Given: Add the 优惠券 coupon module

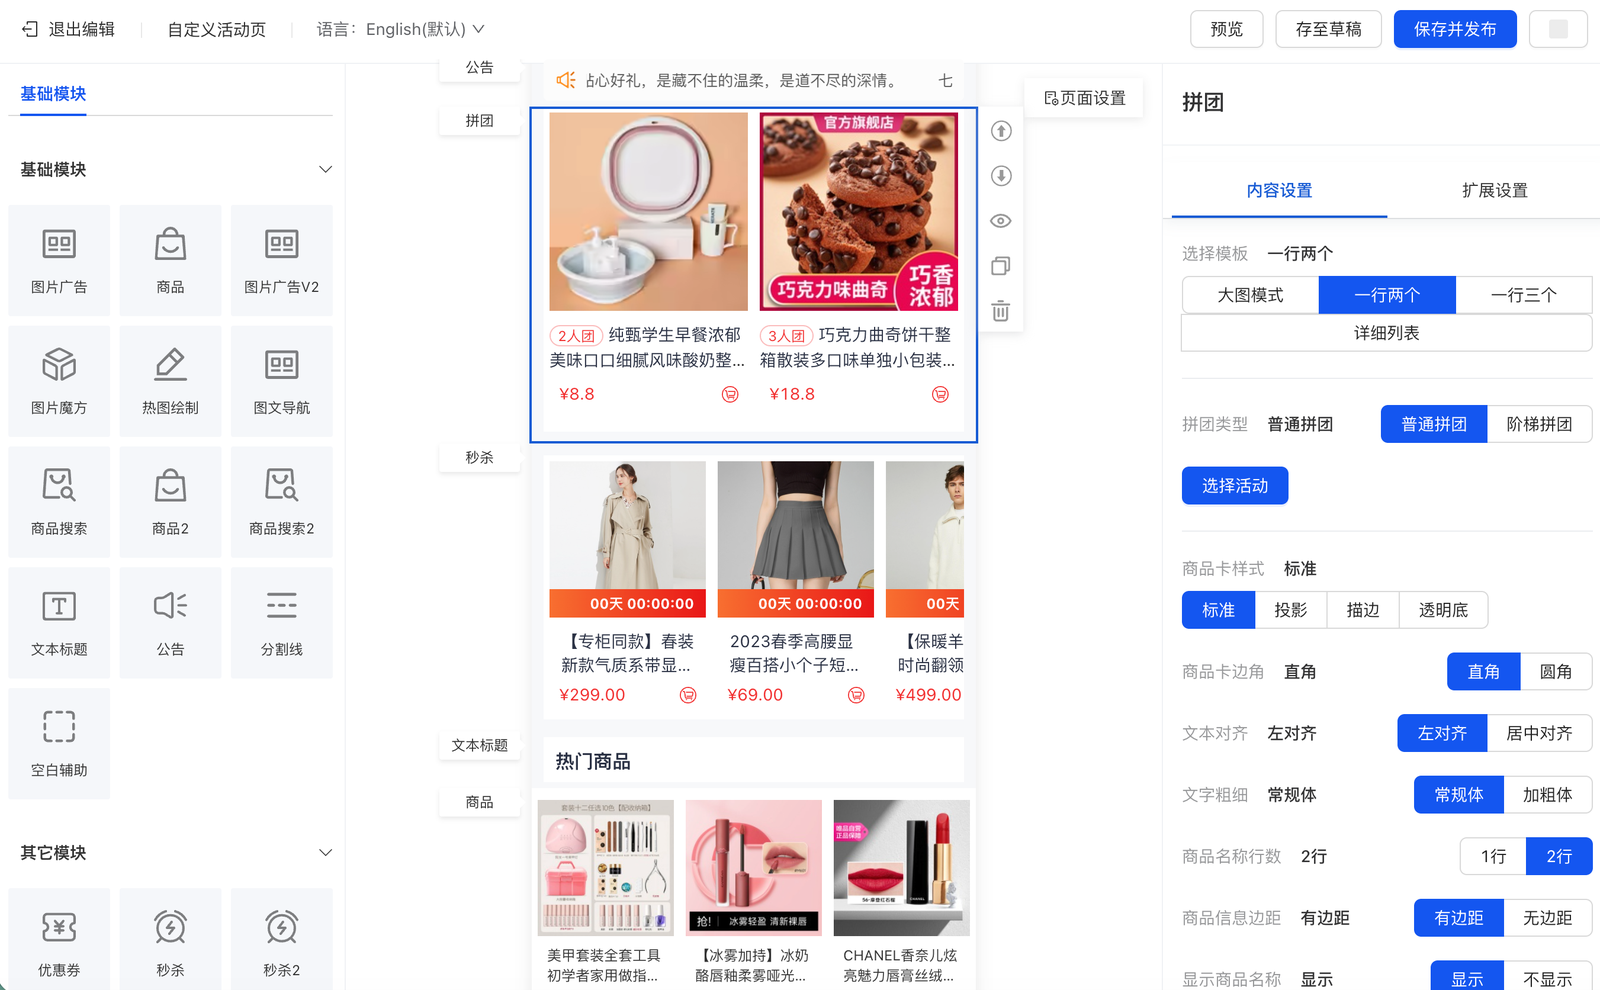Looking at the screenshot, I should (x=59, y=942).
